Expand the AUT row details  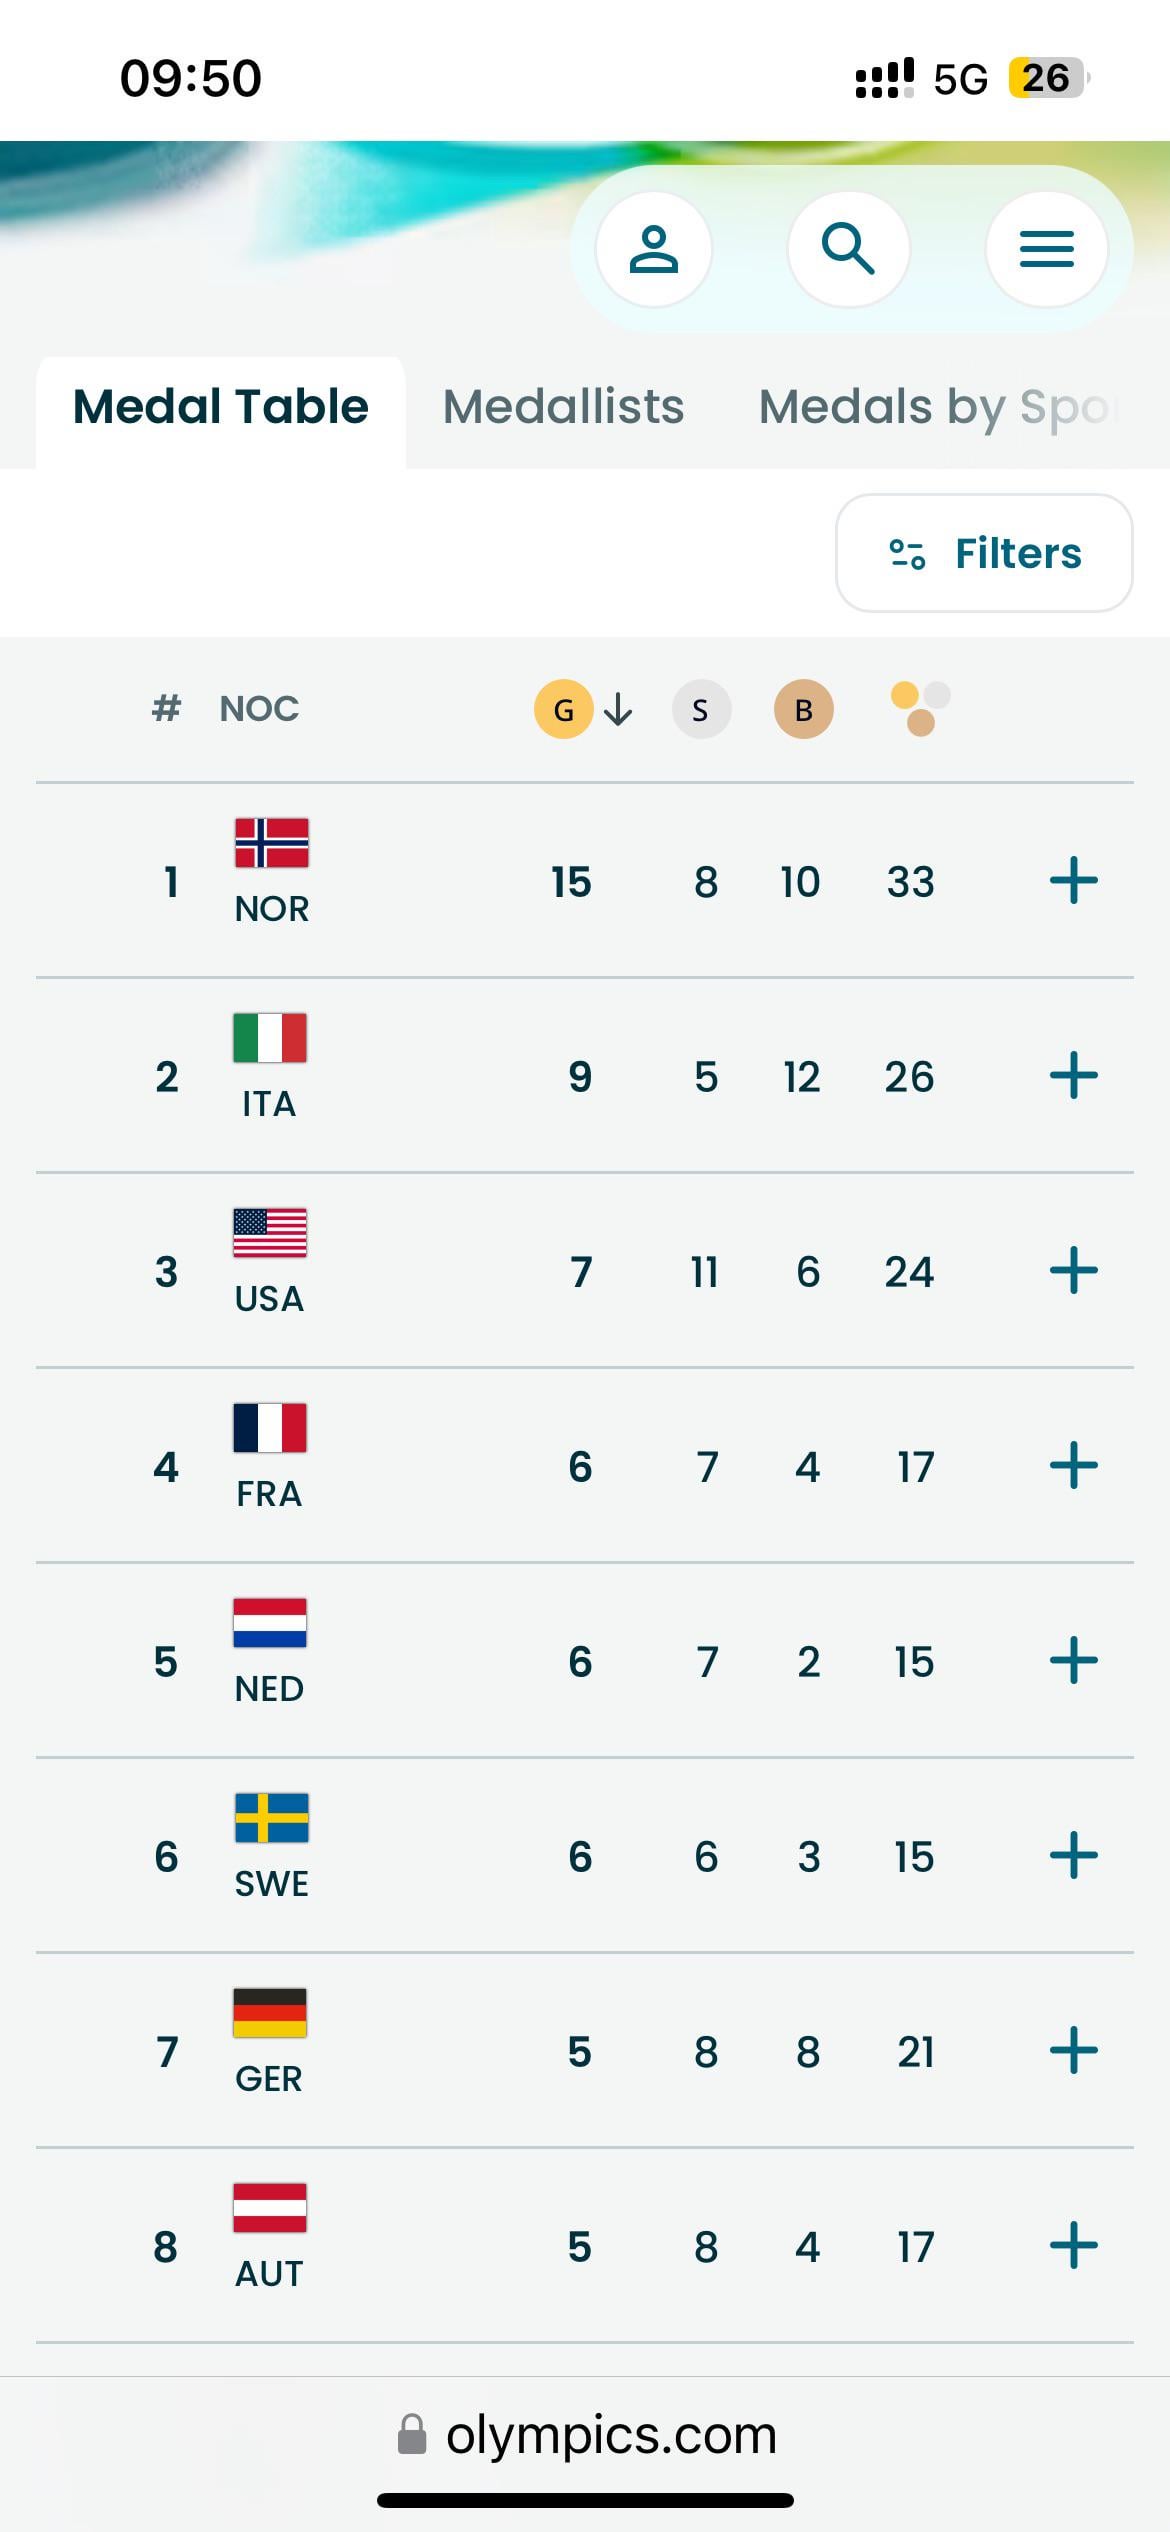pyautogui.click(x=1073, y=2246)
